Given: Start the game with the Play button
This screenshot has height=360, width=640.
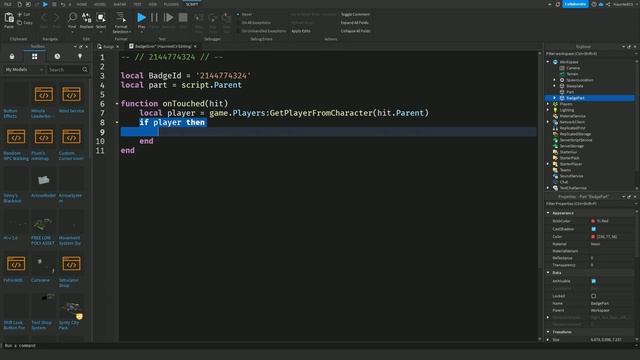Looking at the screenshot, I should (141, 18).
